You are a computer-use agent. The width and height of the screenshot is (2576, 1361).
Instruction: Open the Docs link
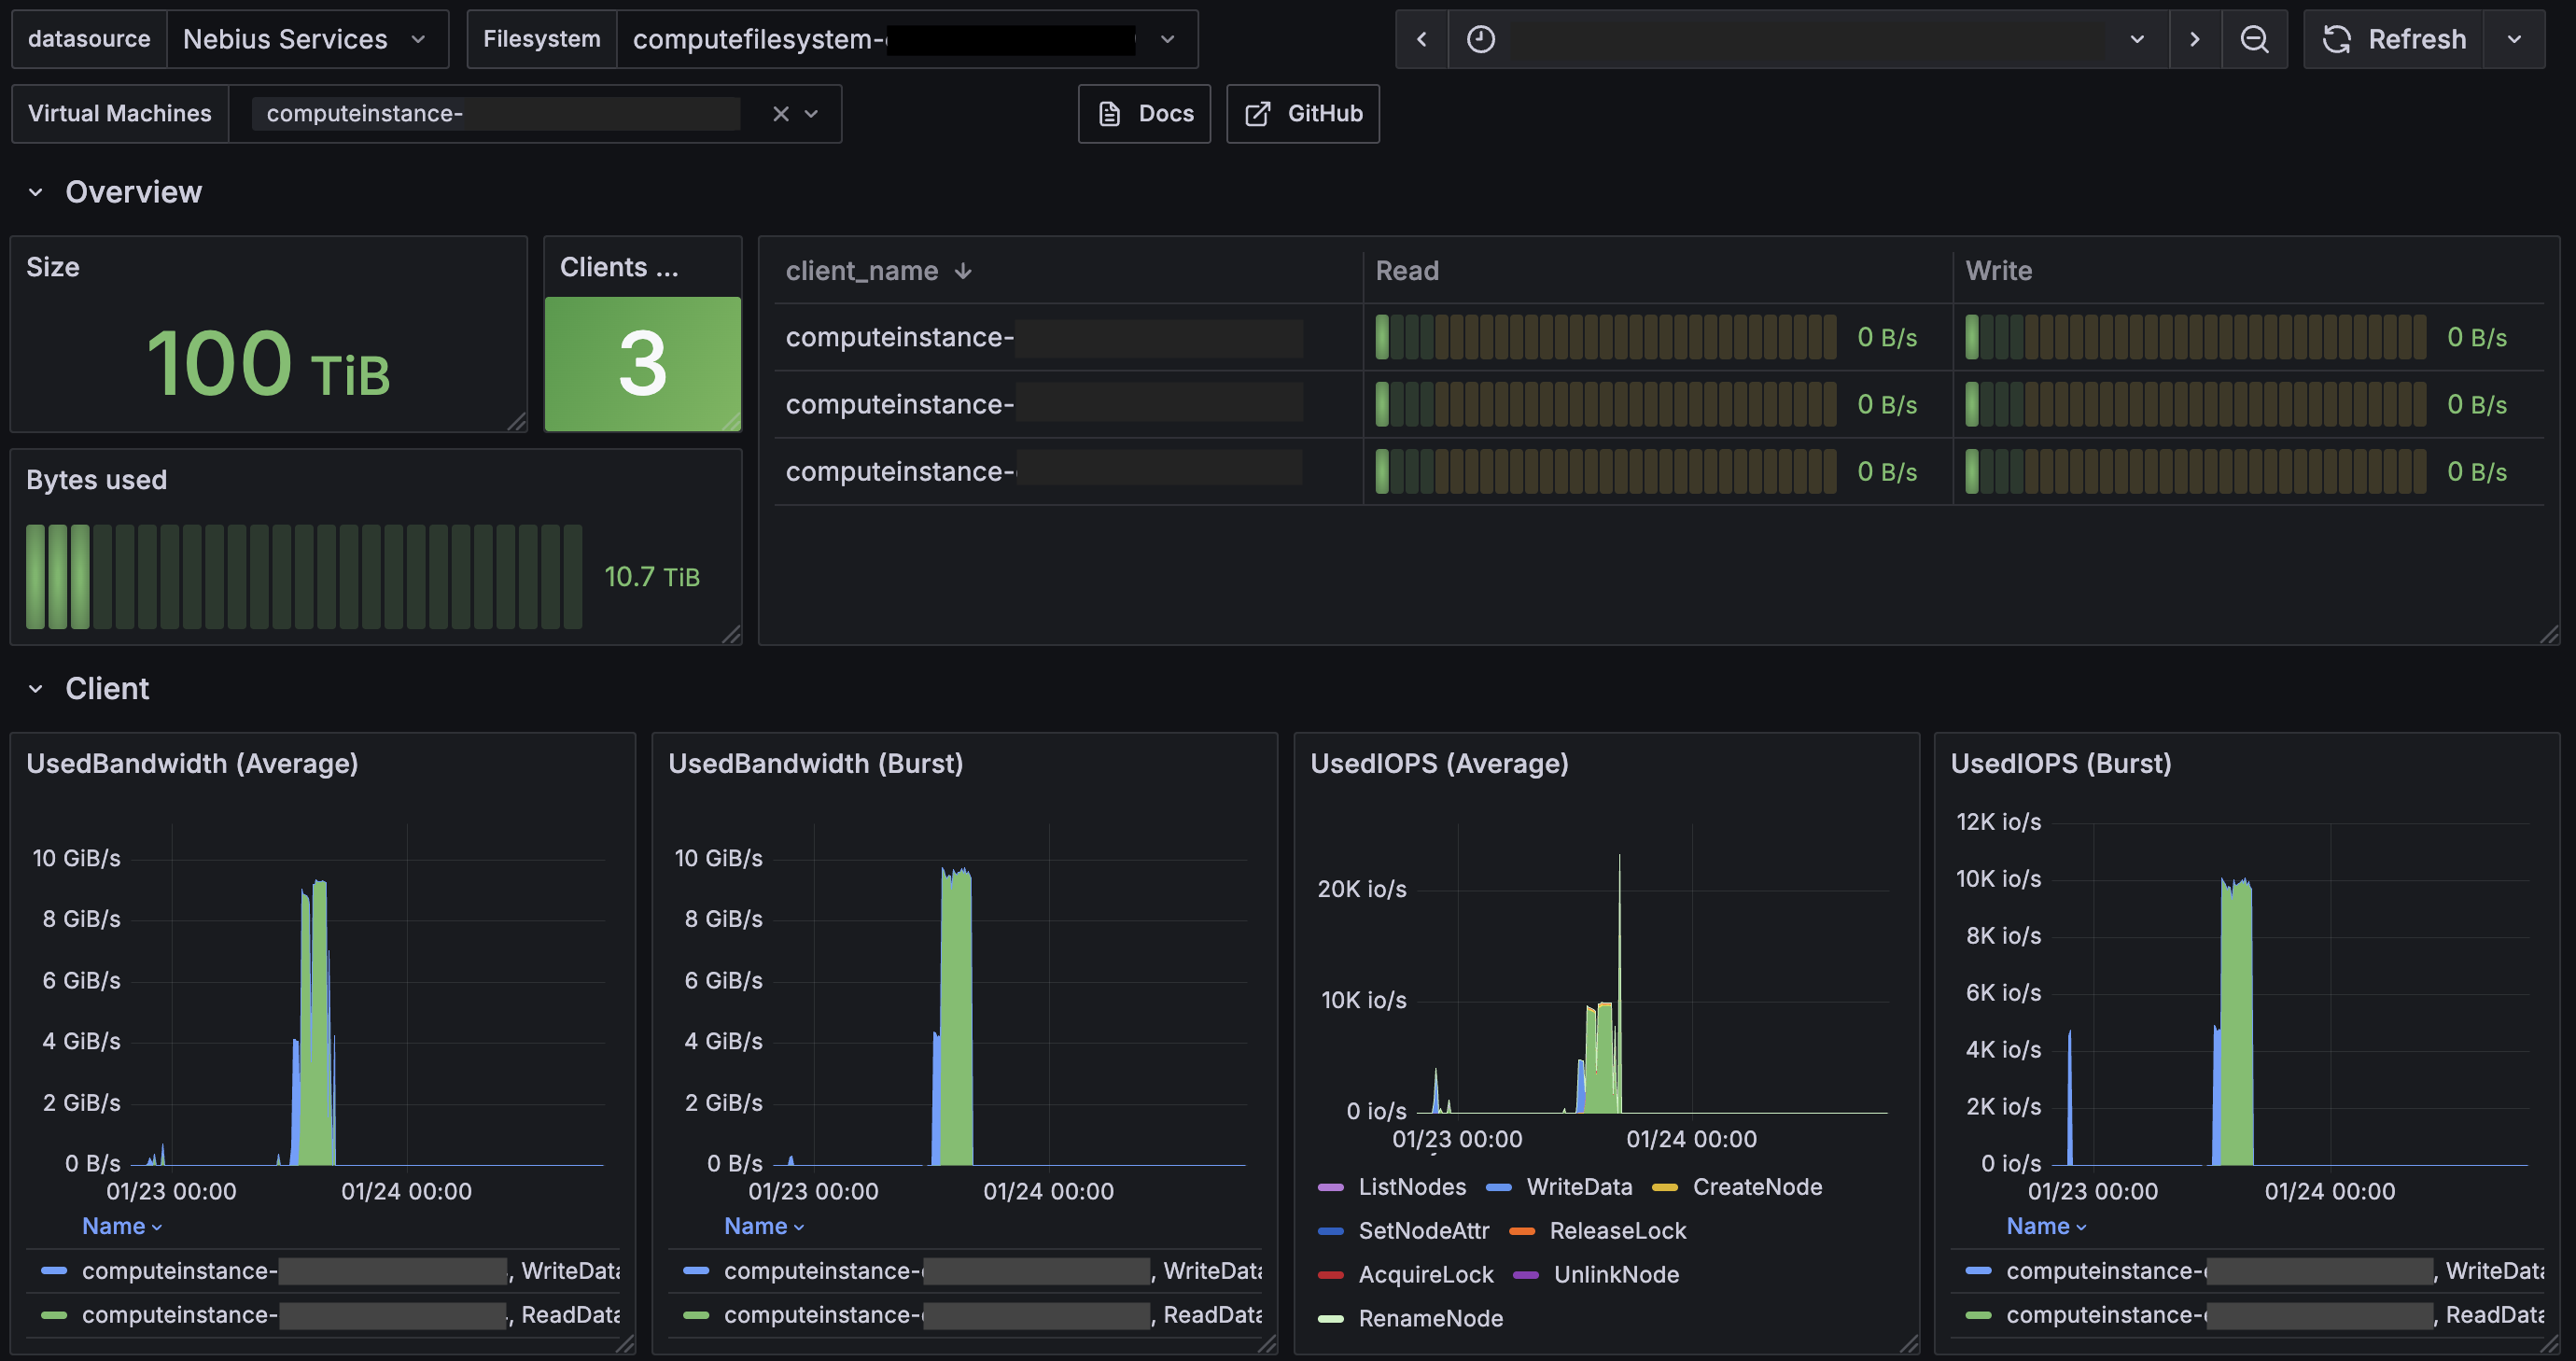[x=1144, y=114]
